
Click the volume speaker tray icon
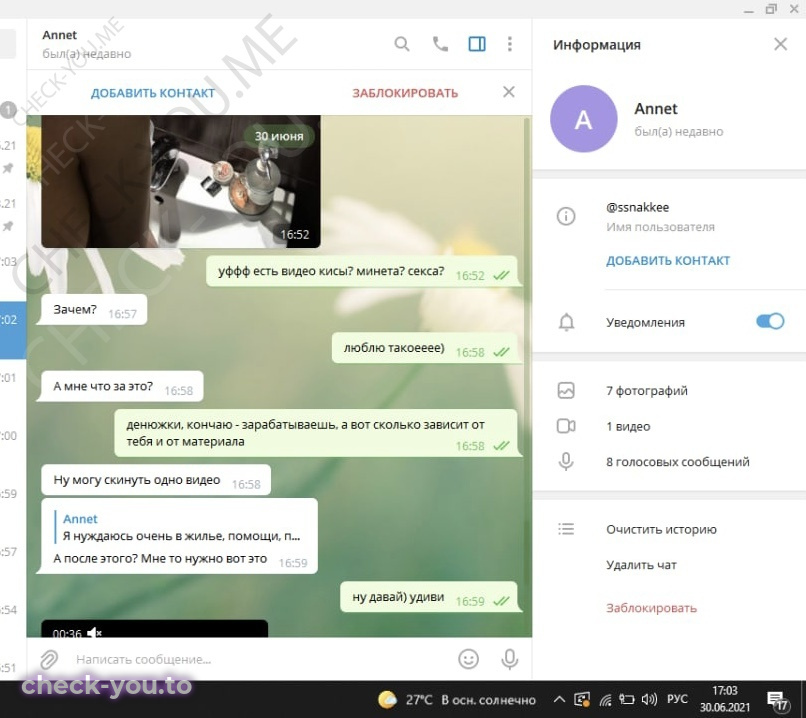point(649,699)
